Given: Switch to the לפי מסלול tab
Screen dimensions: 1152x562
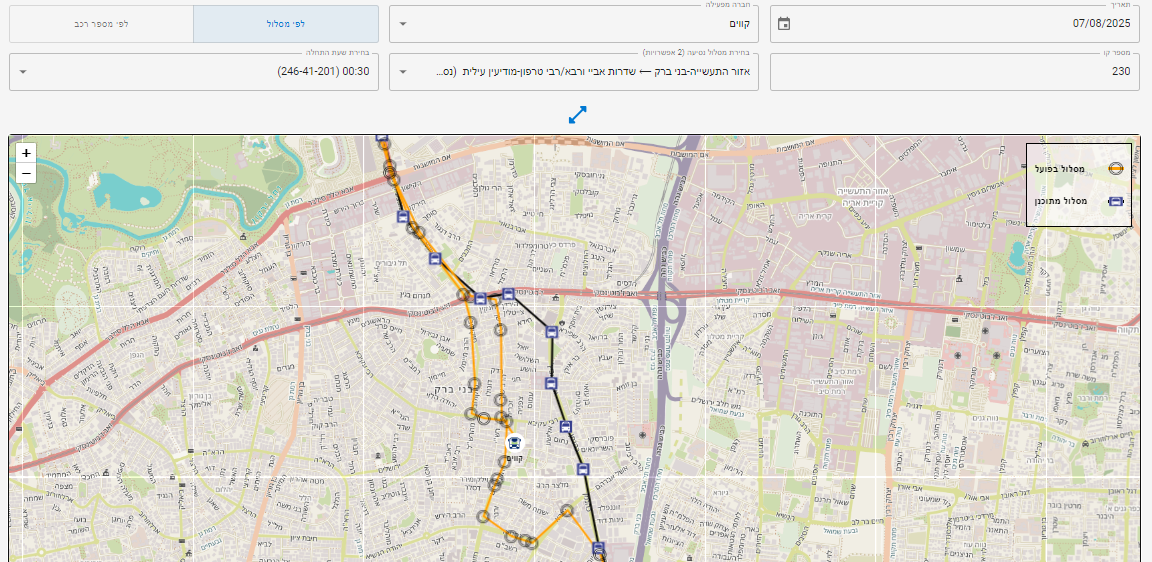Looking at the screenshot, I should tap(286, 24).
